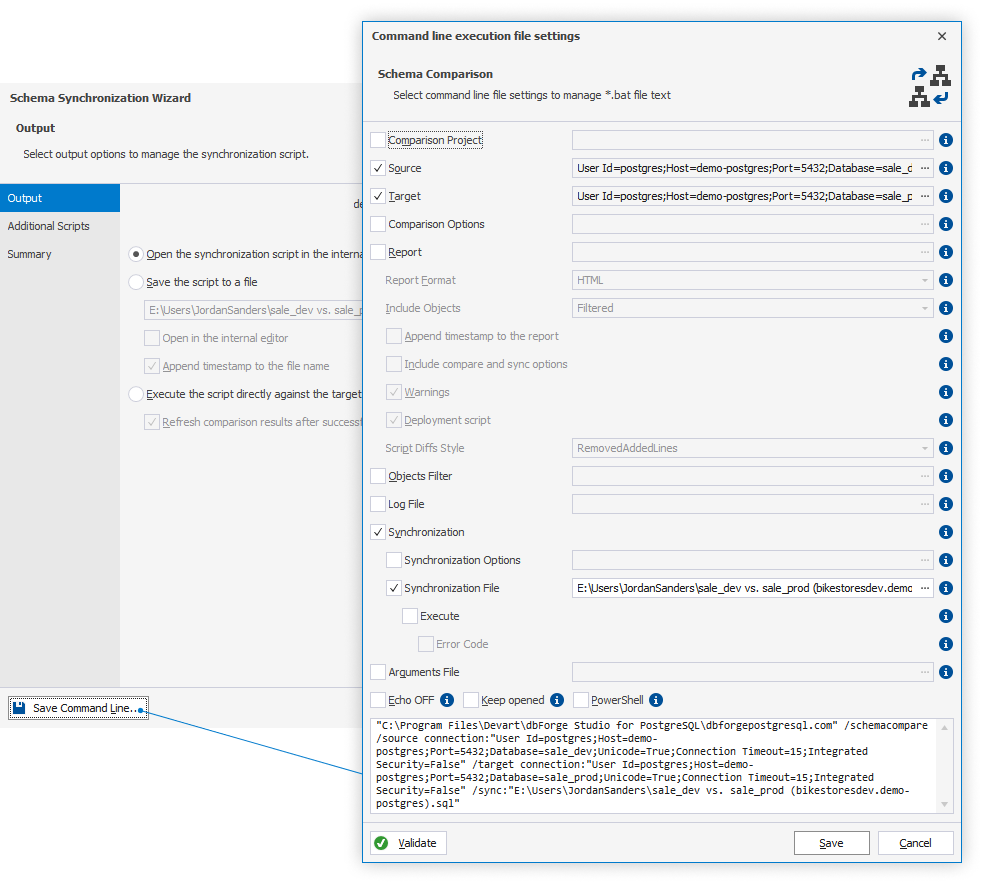This screenshot has height=884, width=1000.
Task: Click info icon for Include compare and sync options
Action: pyautogui.click(x=946, y=364)
